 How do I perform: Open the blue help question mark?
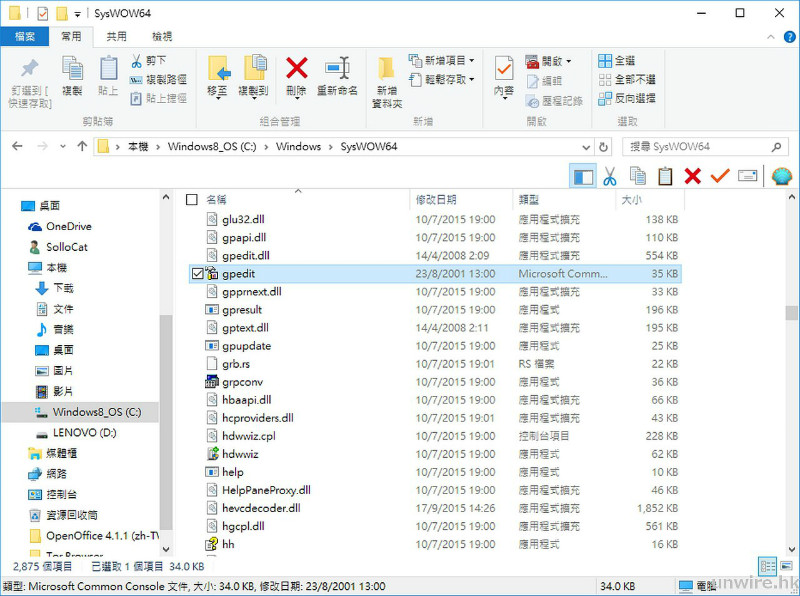(x=789, y=37)
